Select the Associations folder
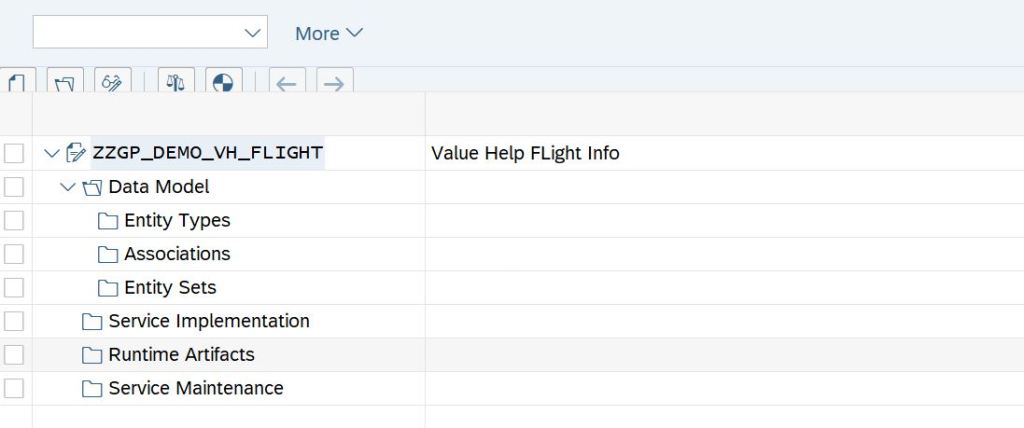Screen dimensions: 1024x428 [176, 254]
